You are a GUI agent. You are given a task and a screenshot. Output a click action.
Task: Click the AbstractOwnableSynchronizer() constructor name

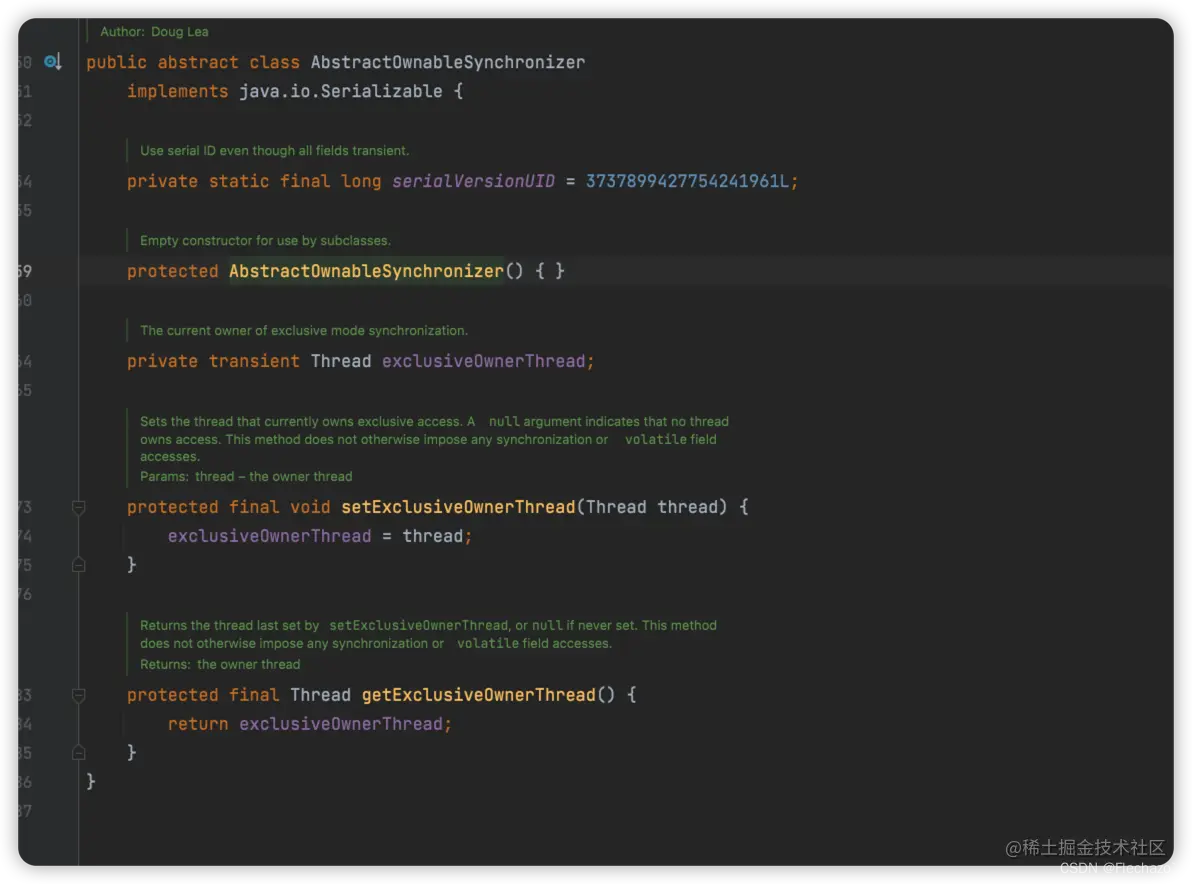click(x=366, y=271)
